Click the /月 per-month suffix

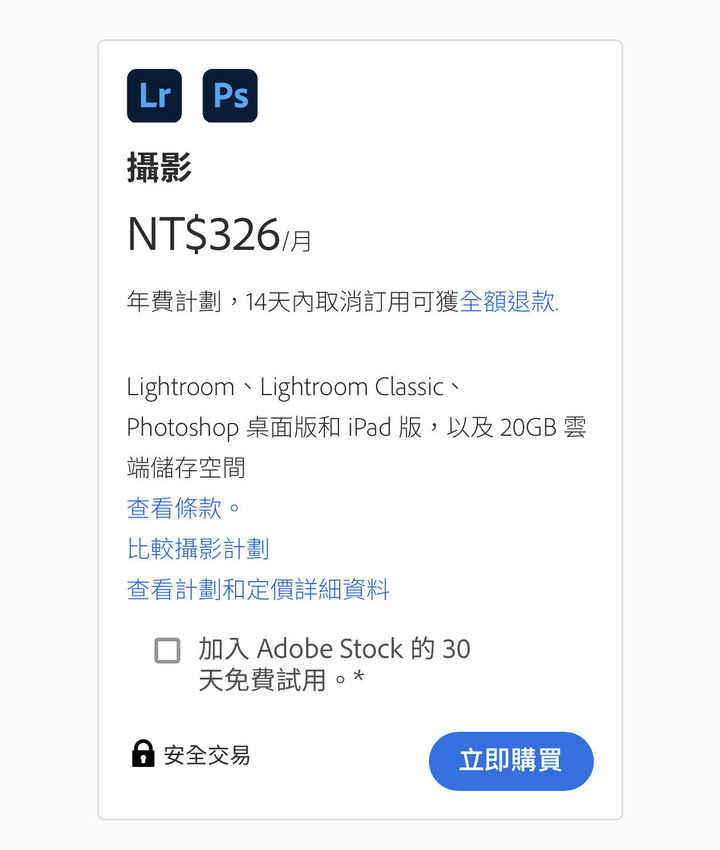(x=297, y=241)
